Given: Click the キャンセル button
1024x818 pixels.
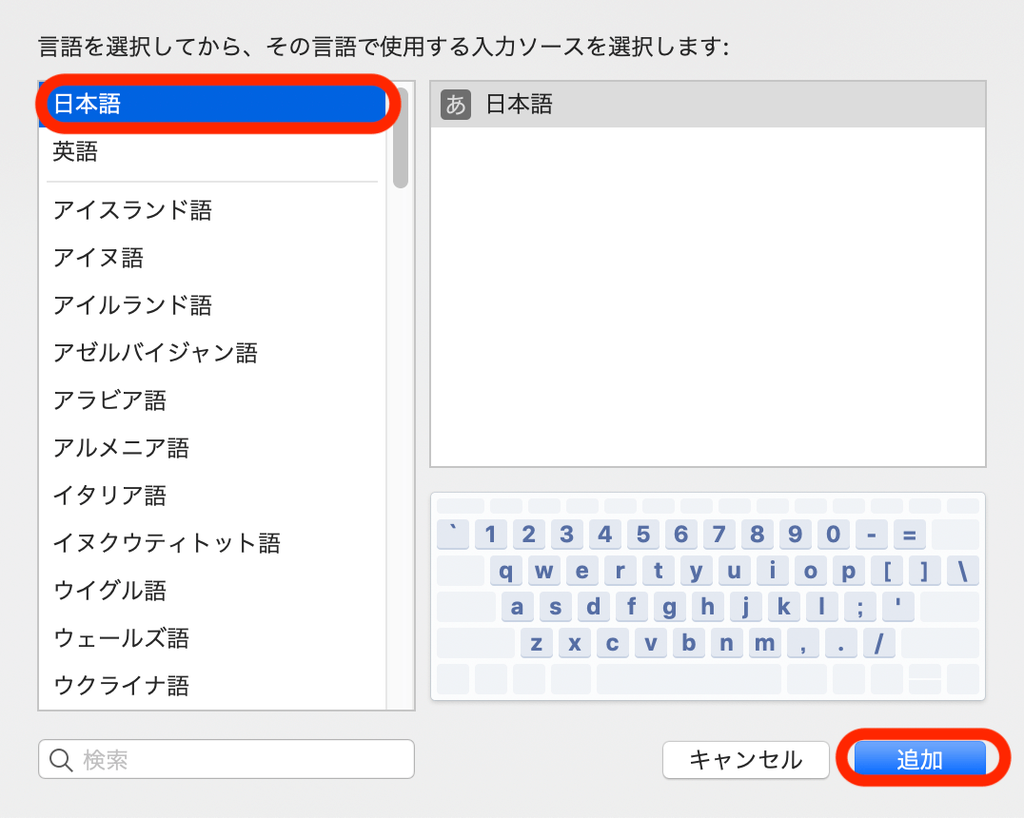Looking at the screenshot, I should point(745,759).
